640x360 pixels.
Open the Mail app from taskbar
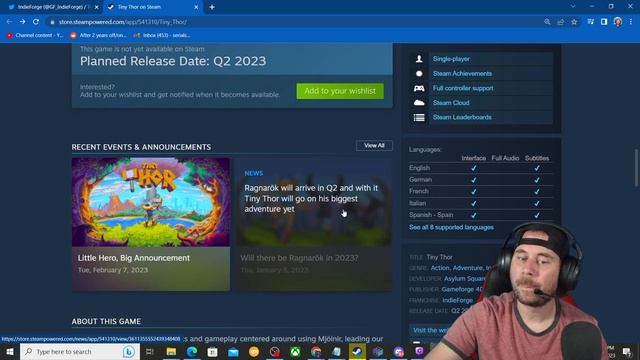tap(233, 351)
